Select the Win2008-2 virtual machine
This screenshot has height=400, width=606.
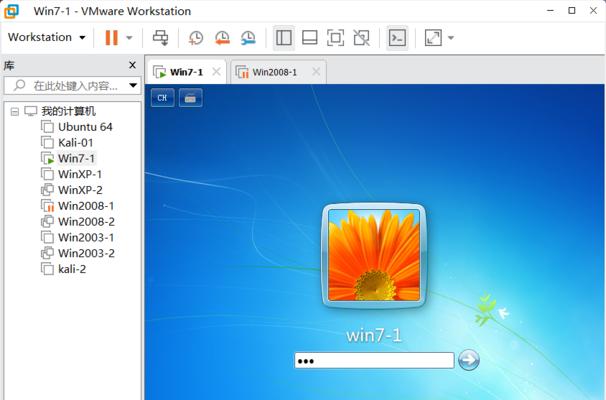coord(87,222)
